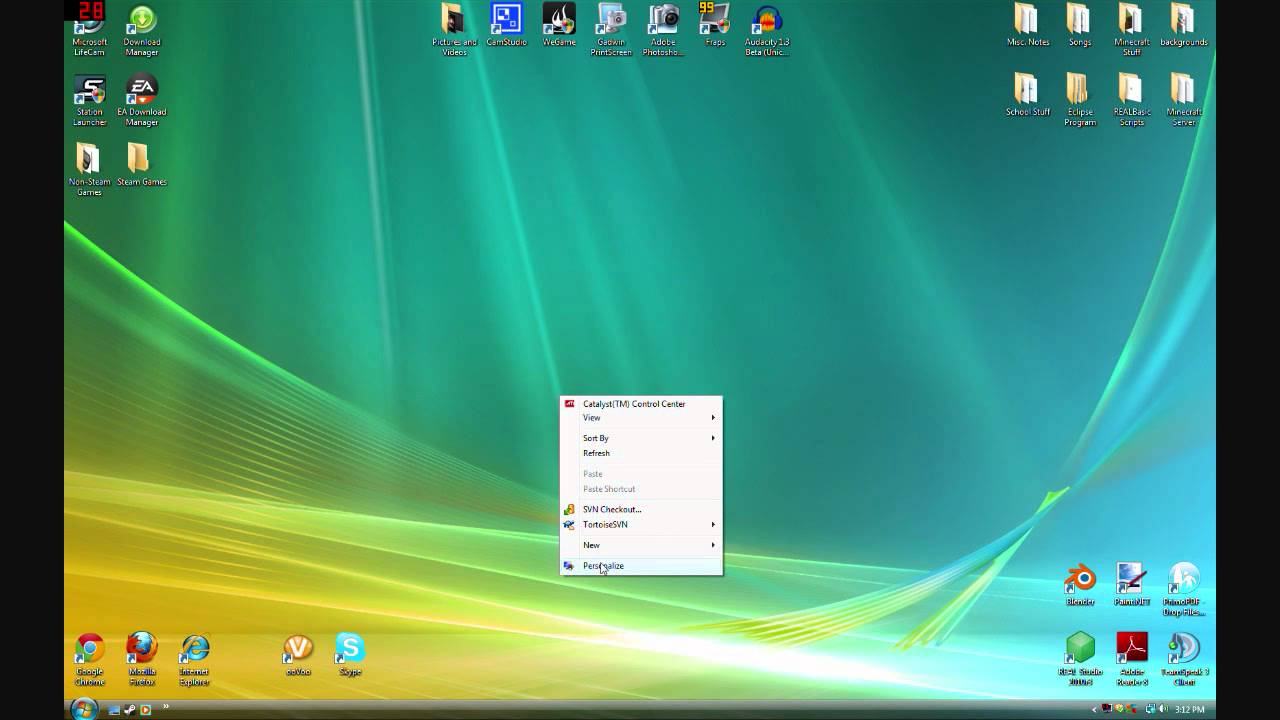The height and width of the screenshot is (720, 1280).
Task: Select the WeGame desktop shortcut
Action: [x=559, y=25]
